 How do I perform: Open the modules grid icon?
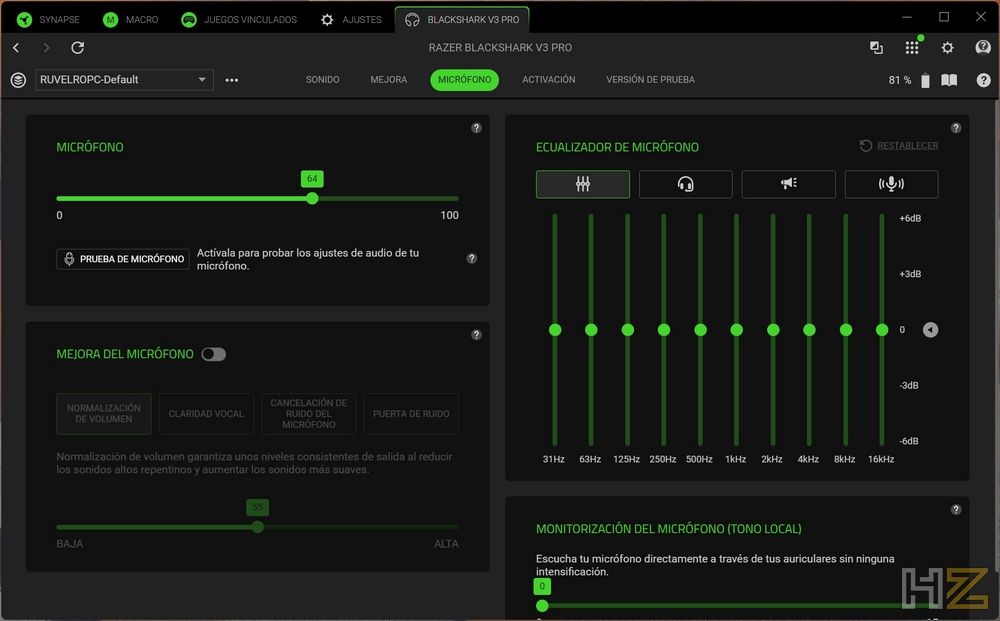tap(912, 48)
